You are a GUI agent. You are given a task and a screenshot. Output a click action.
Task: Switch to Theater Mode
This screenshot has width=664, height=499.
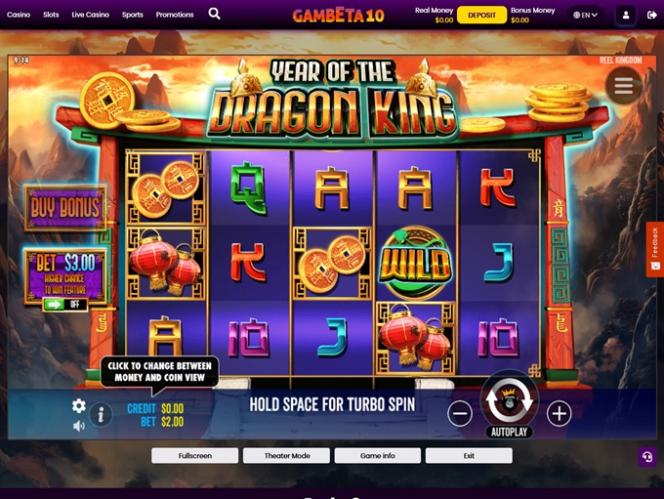[287, 456]
